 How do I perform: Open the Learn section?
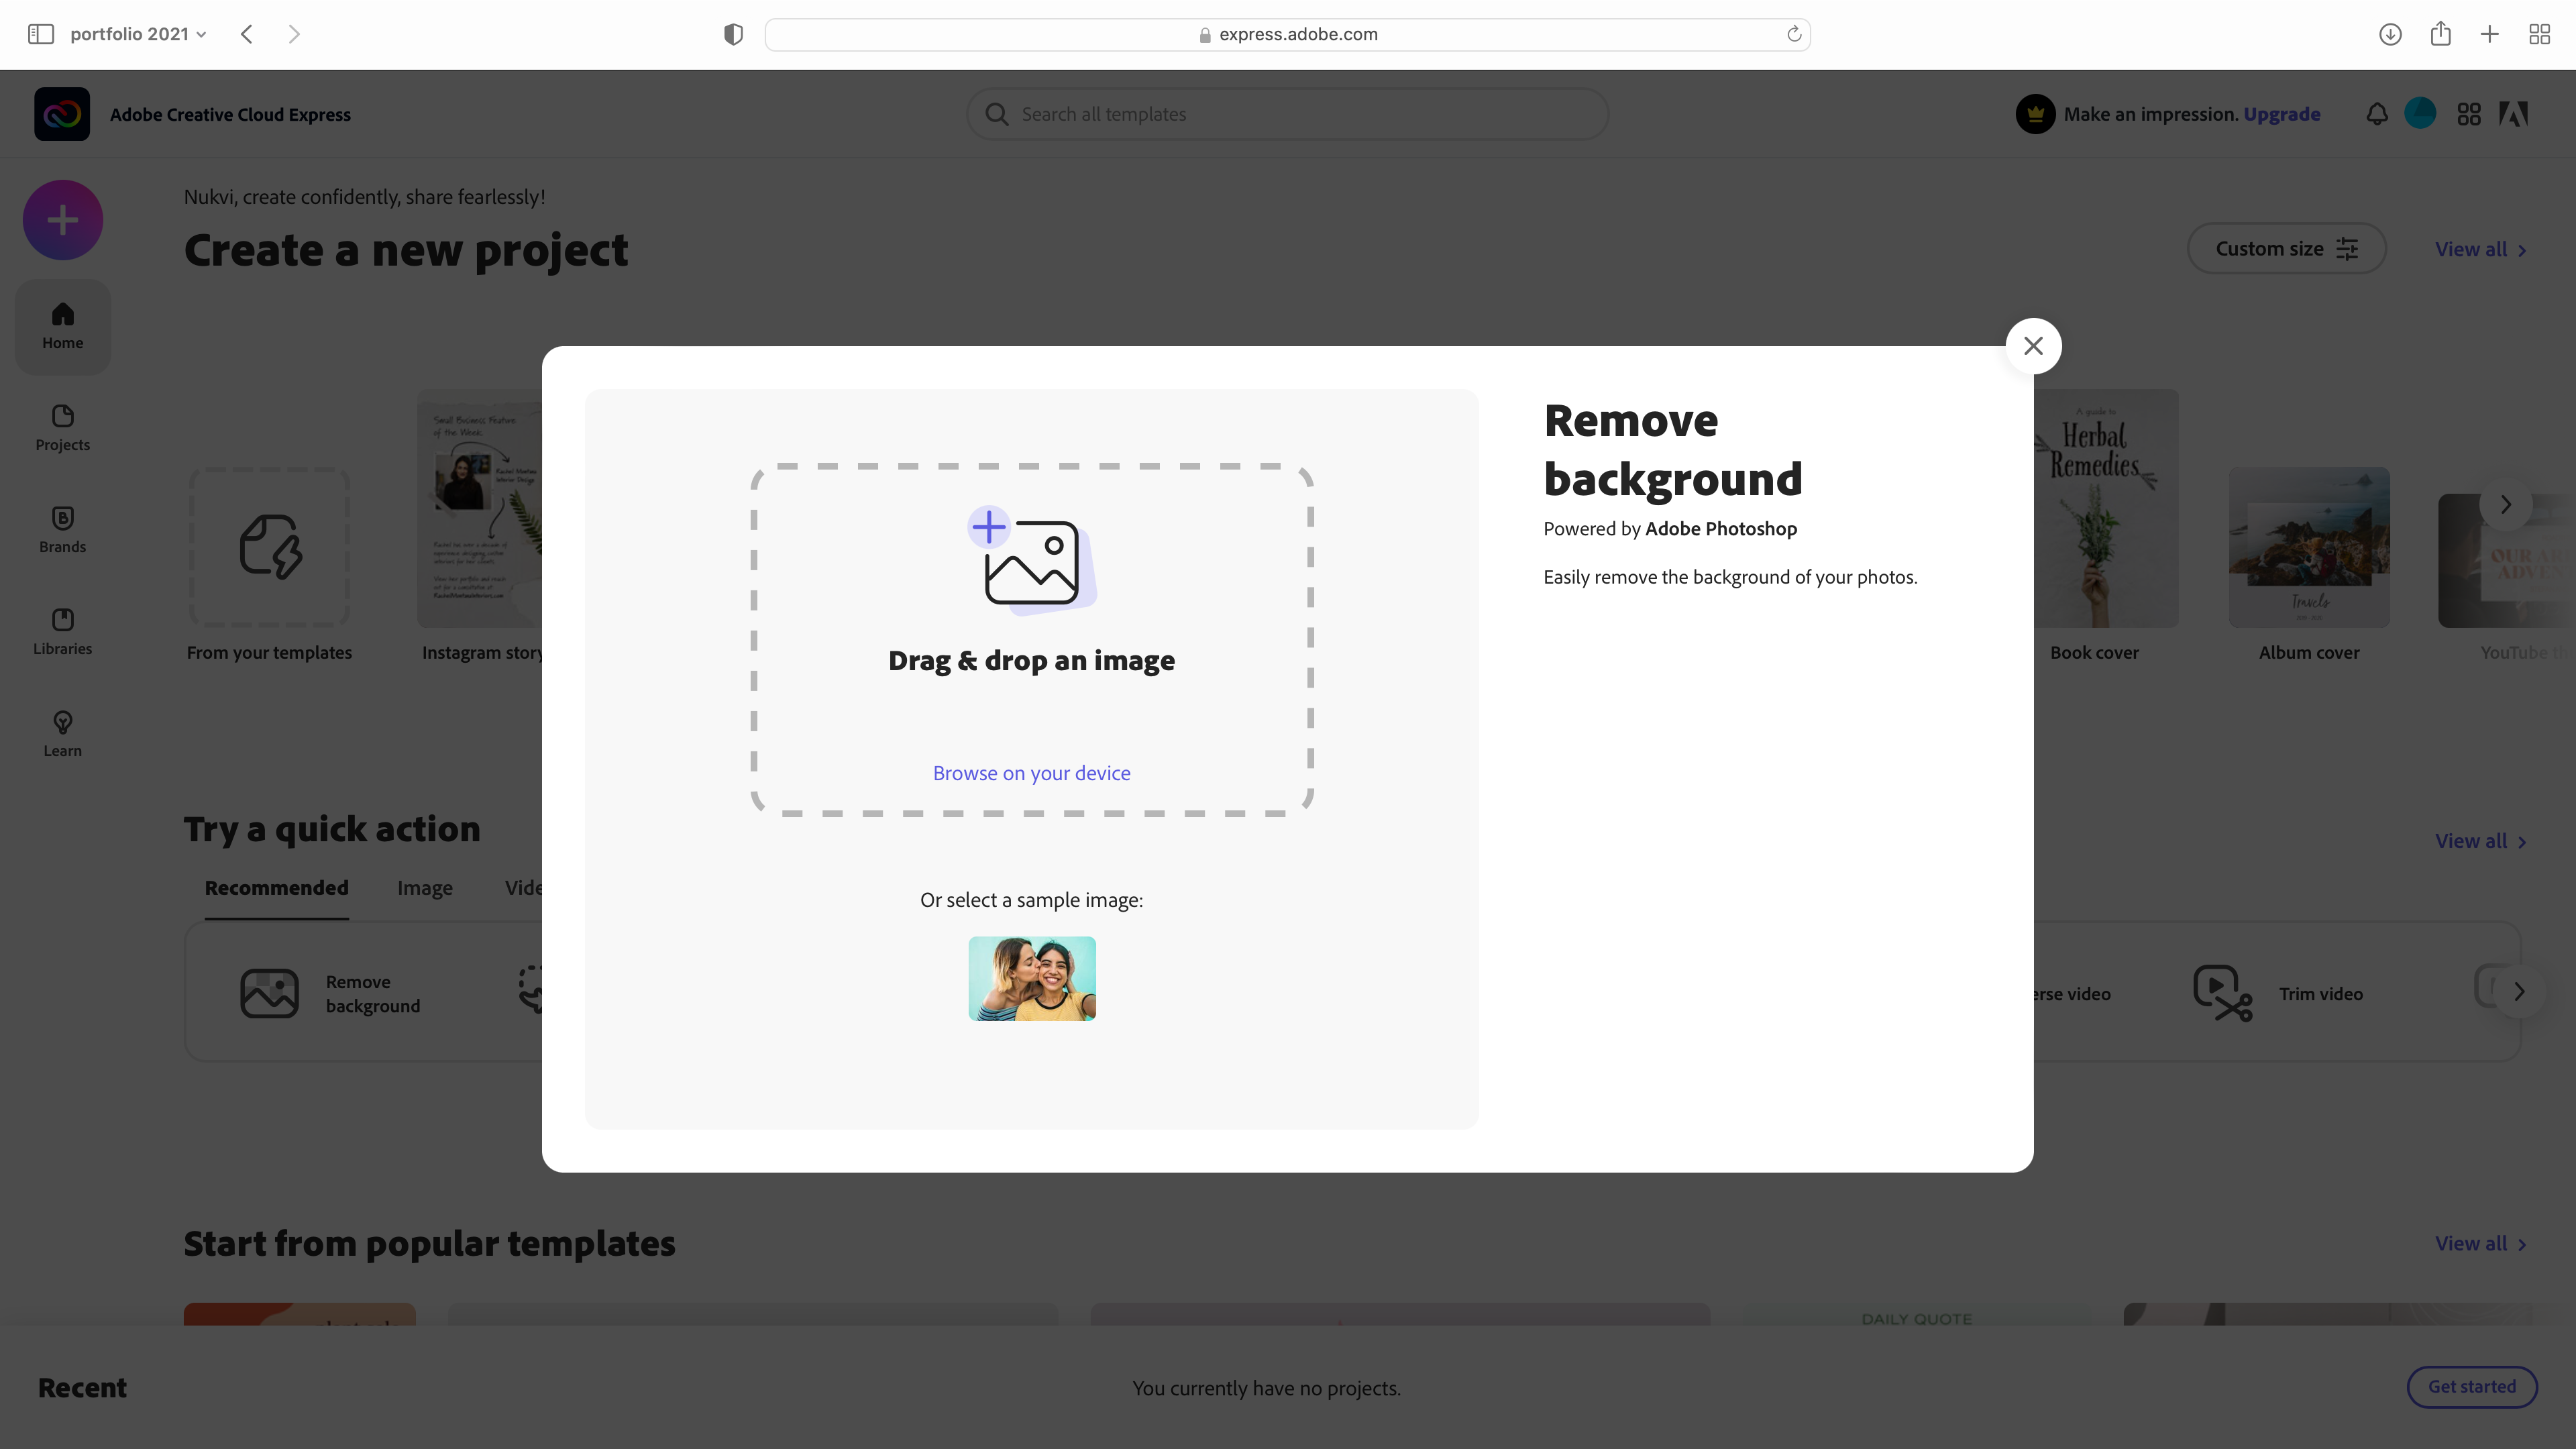coord(62,734)
